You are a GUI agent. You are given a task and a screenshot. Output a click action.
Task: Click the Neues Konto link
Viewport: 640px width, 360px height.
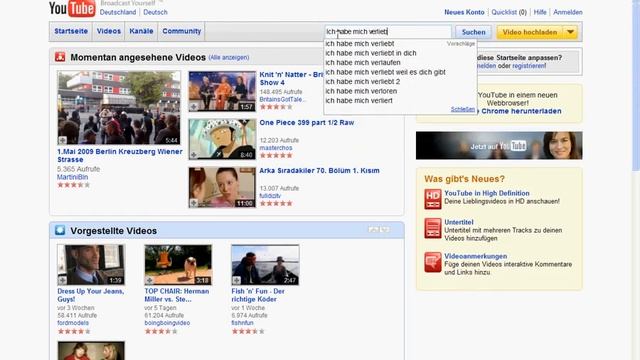coord(464,12)
